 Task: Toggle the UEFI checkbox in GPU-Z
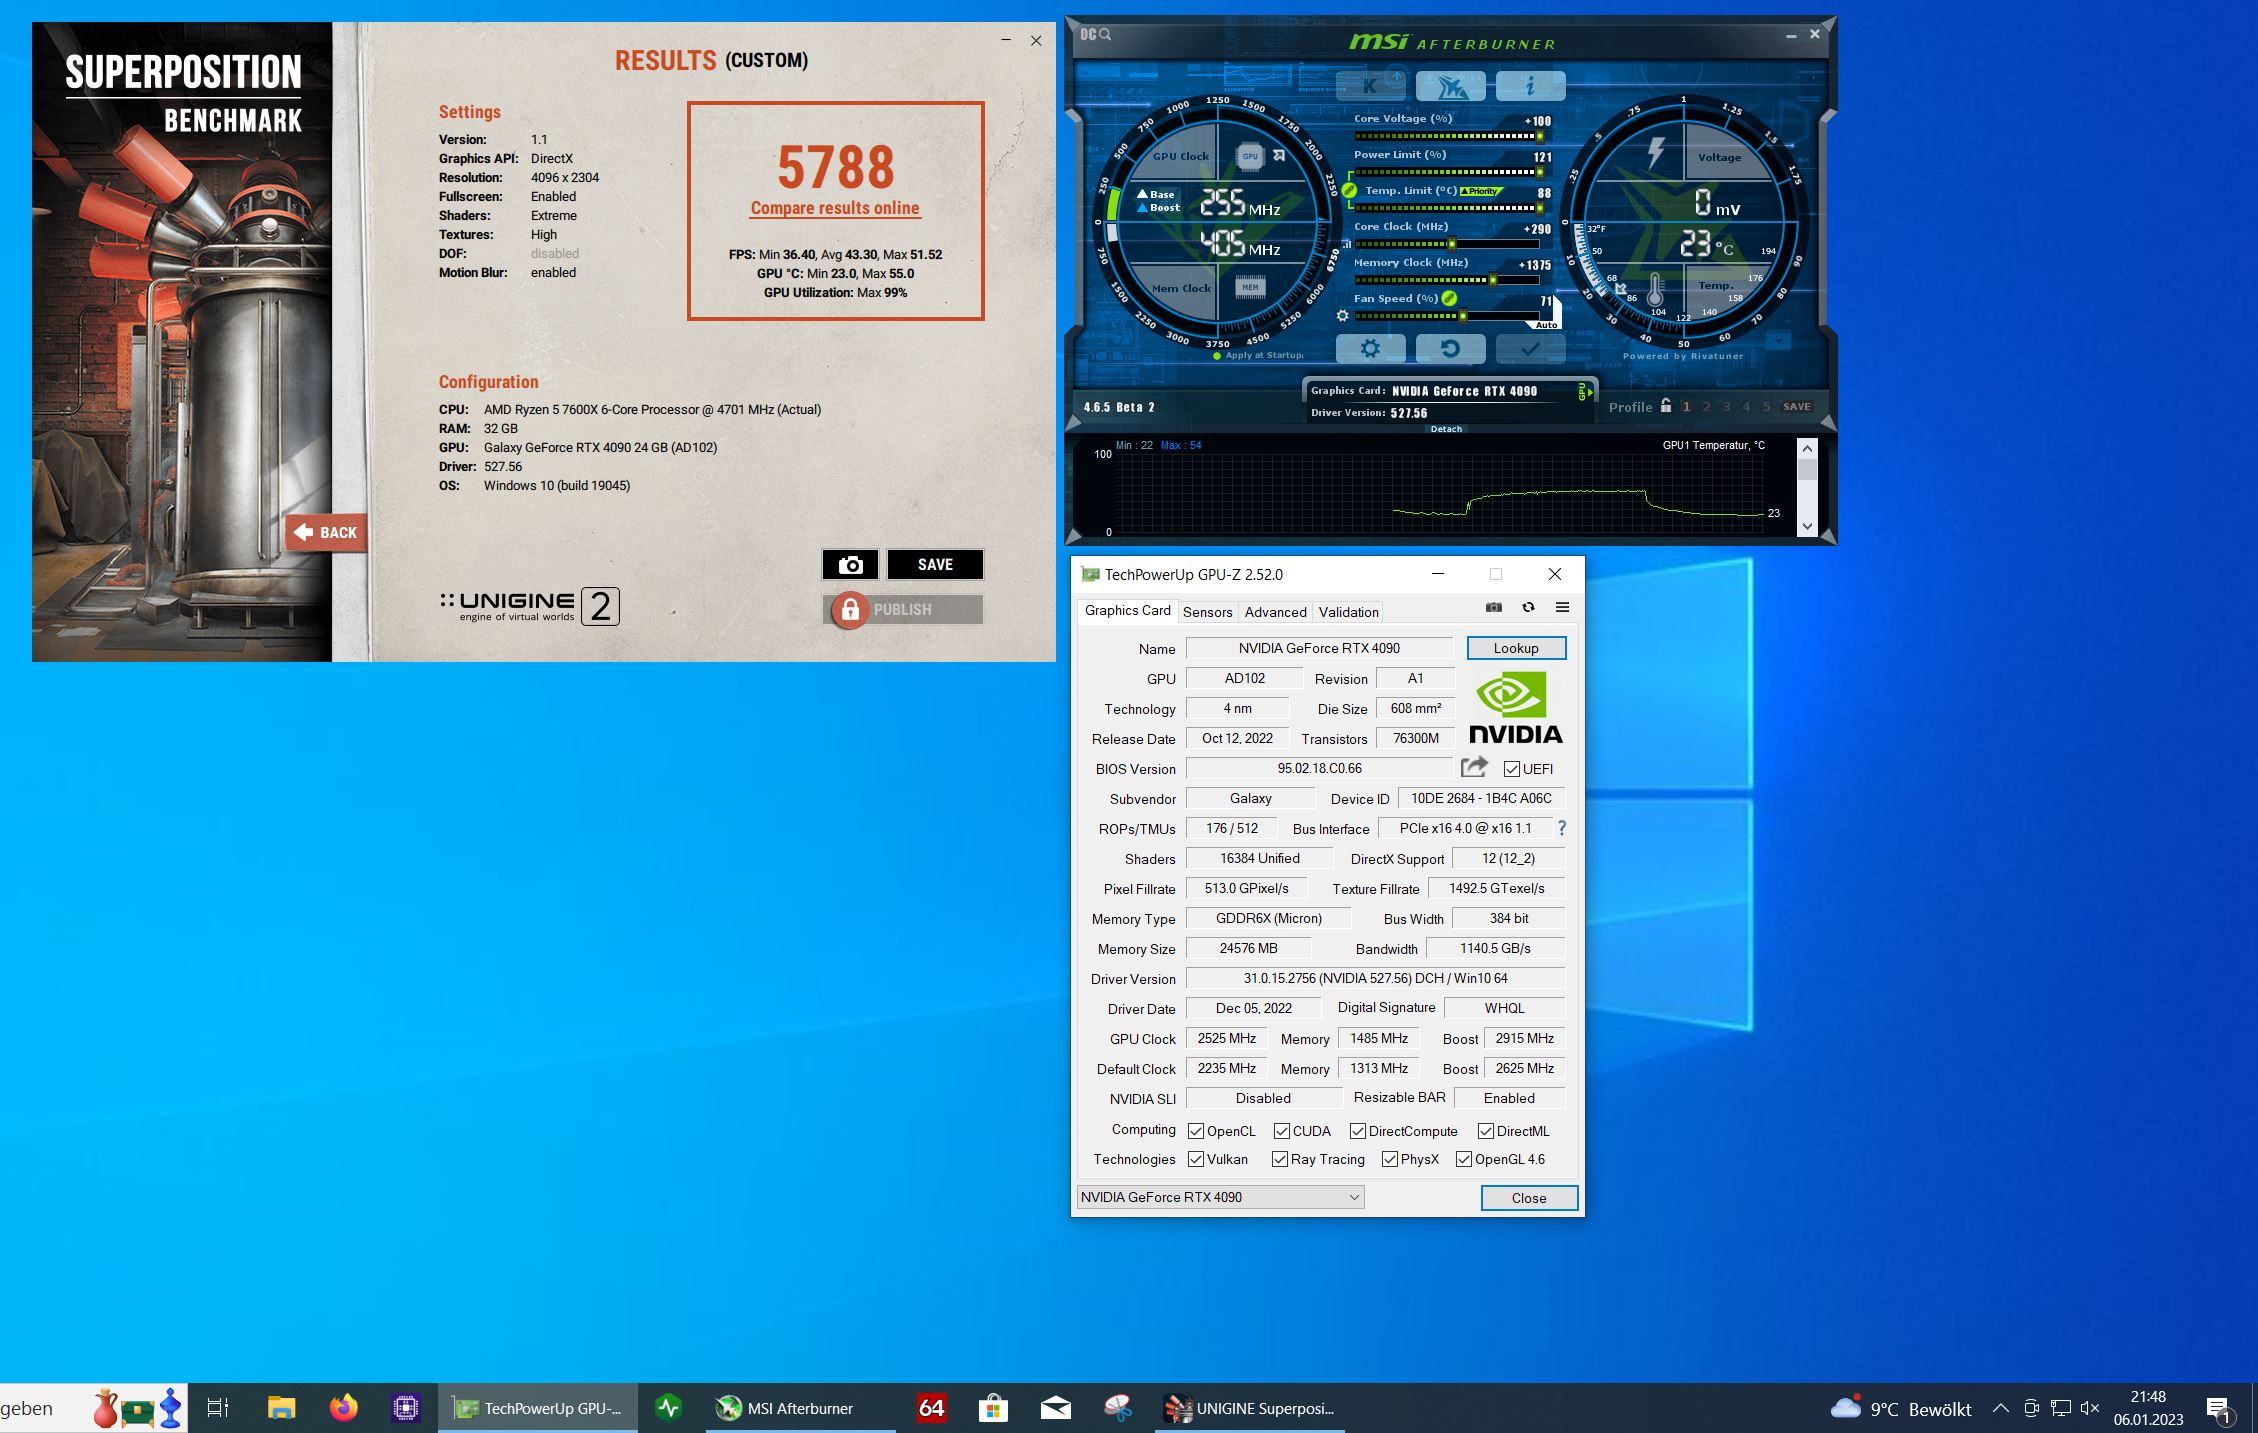click(x=1512, y=769)
